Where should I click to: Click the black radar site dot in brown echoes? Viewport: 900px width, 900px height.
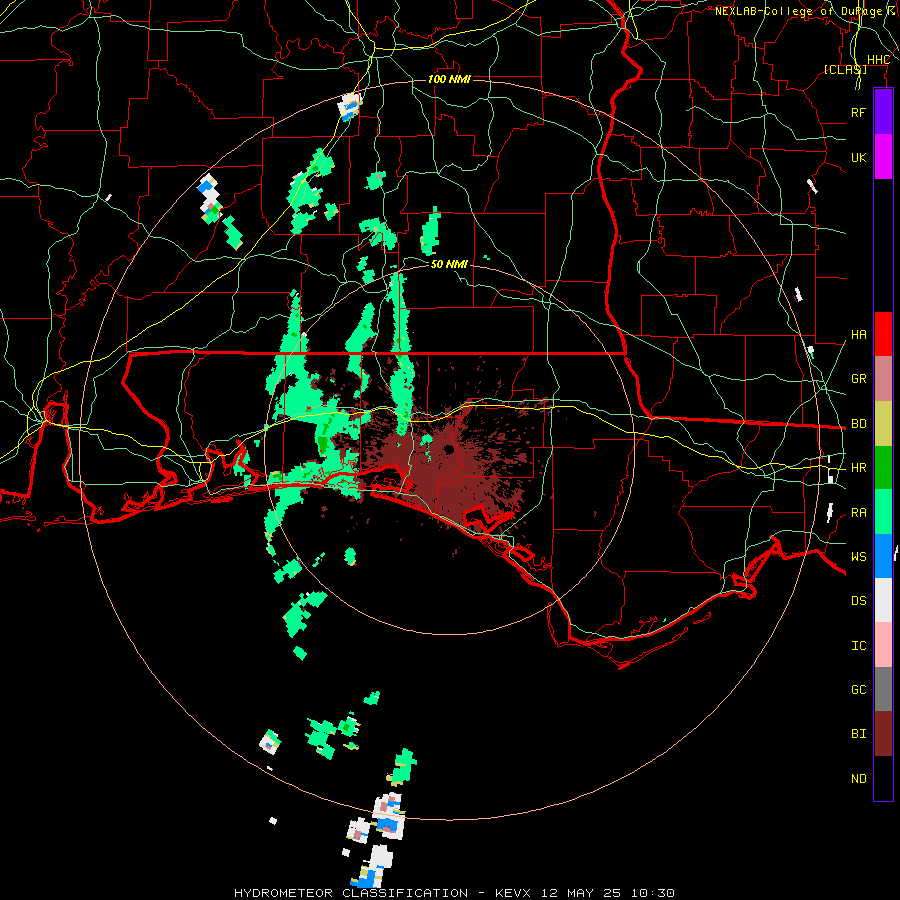tap(449, 449)
